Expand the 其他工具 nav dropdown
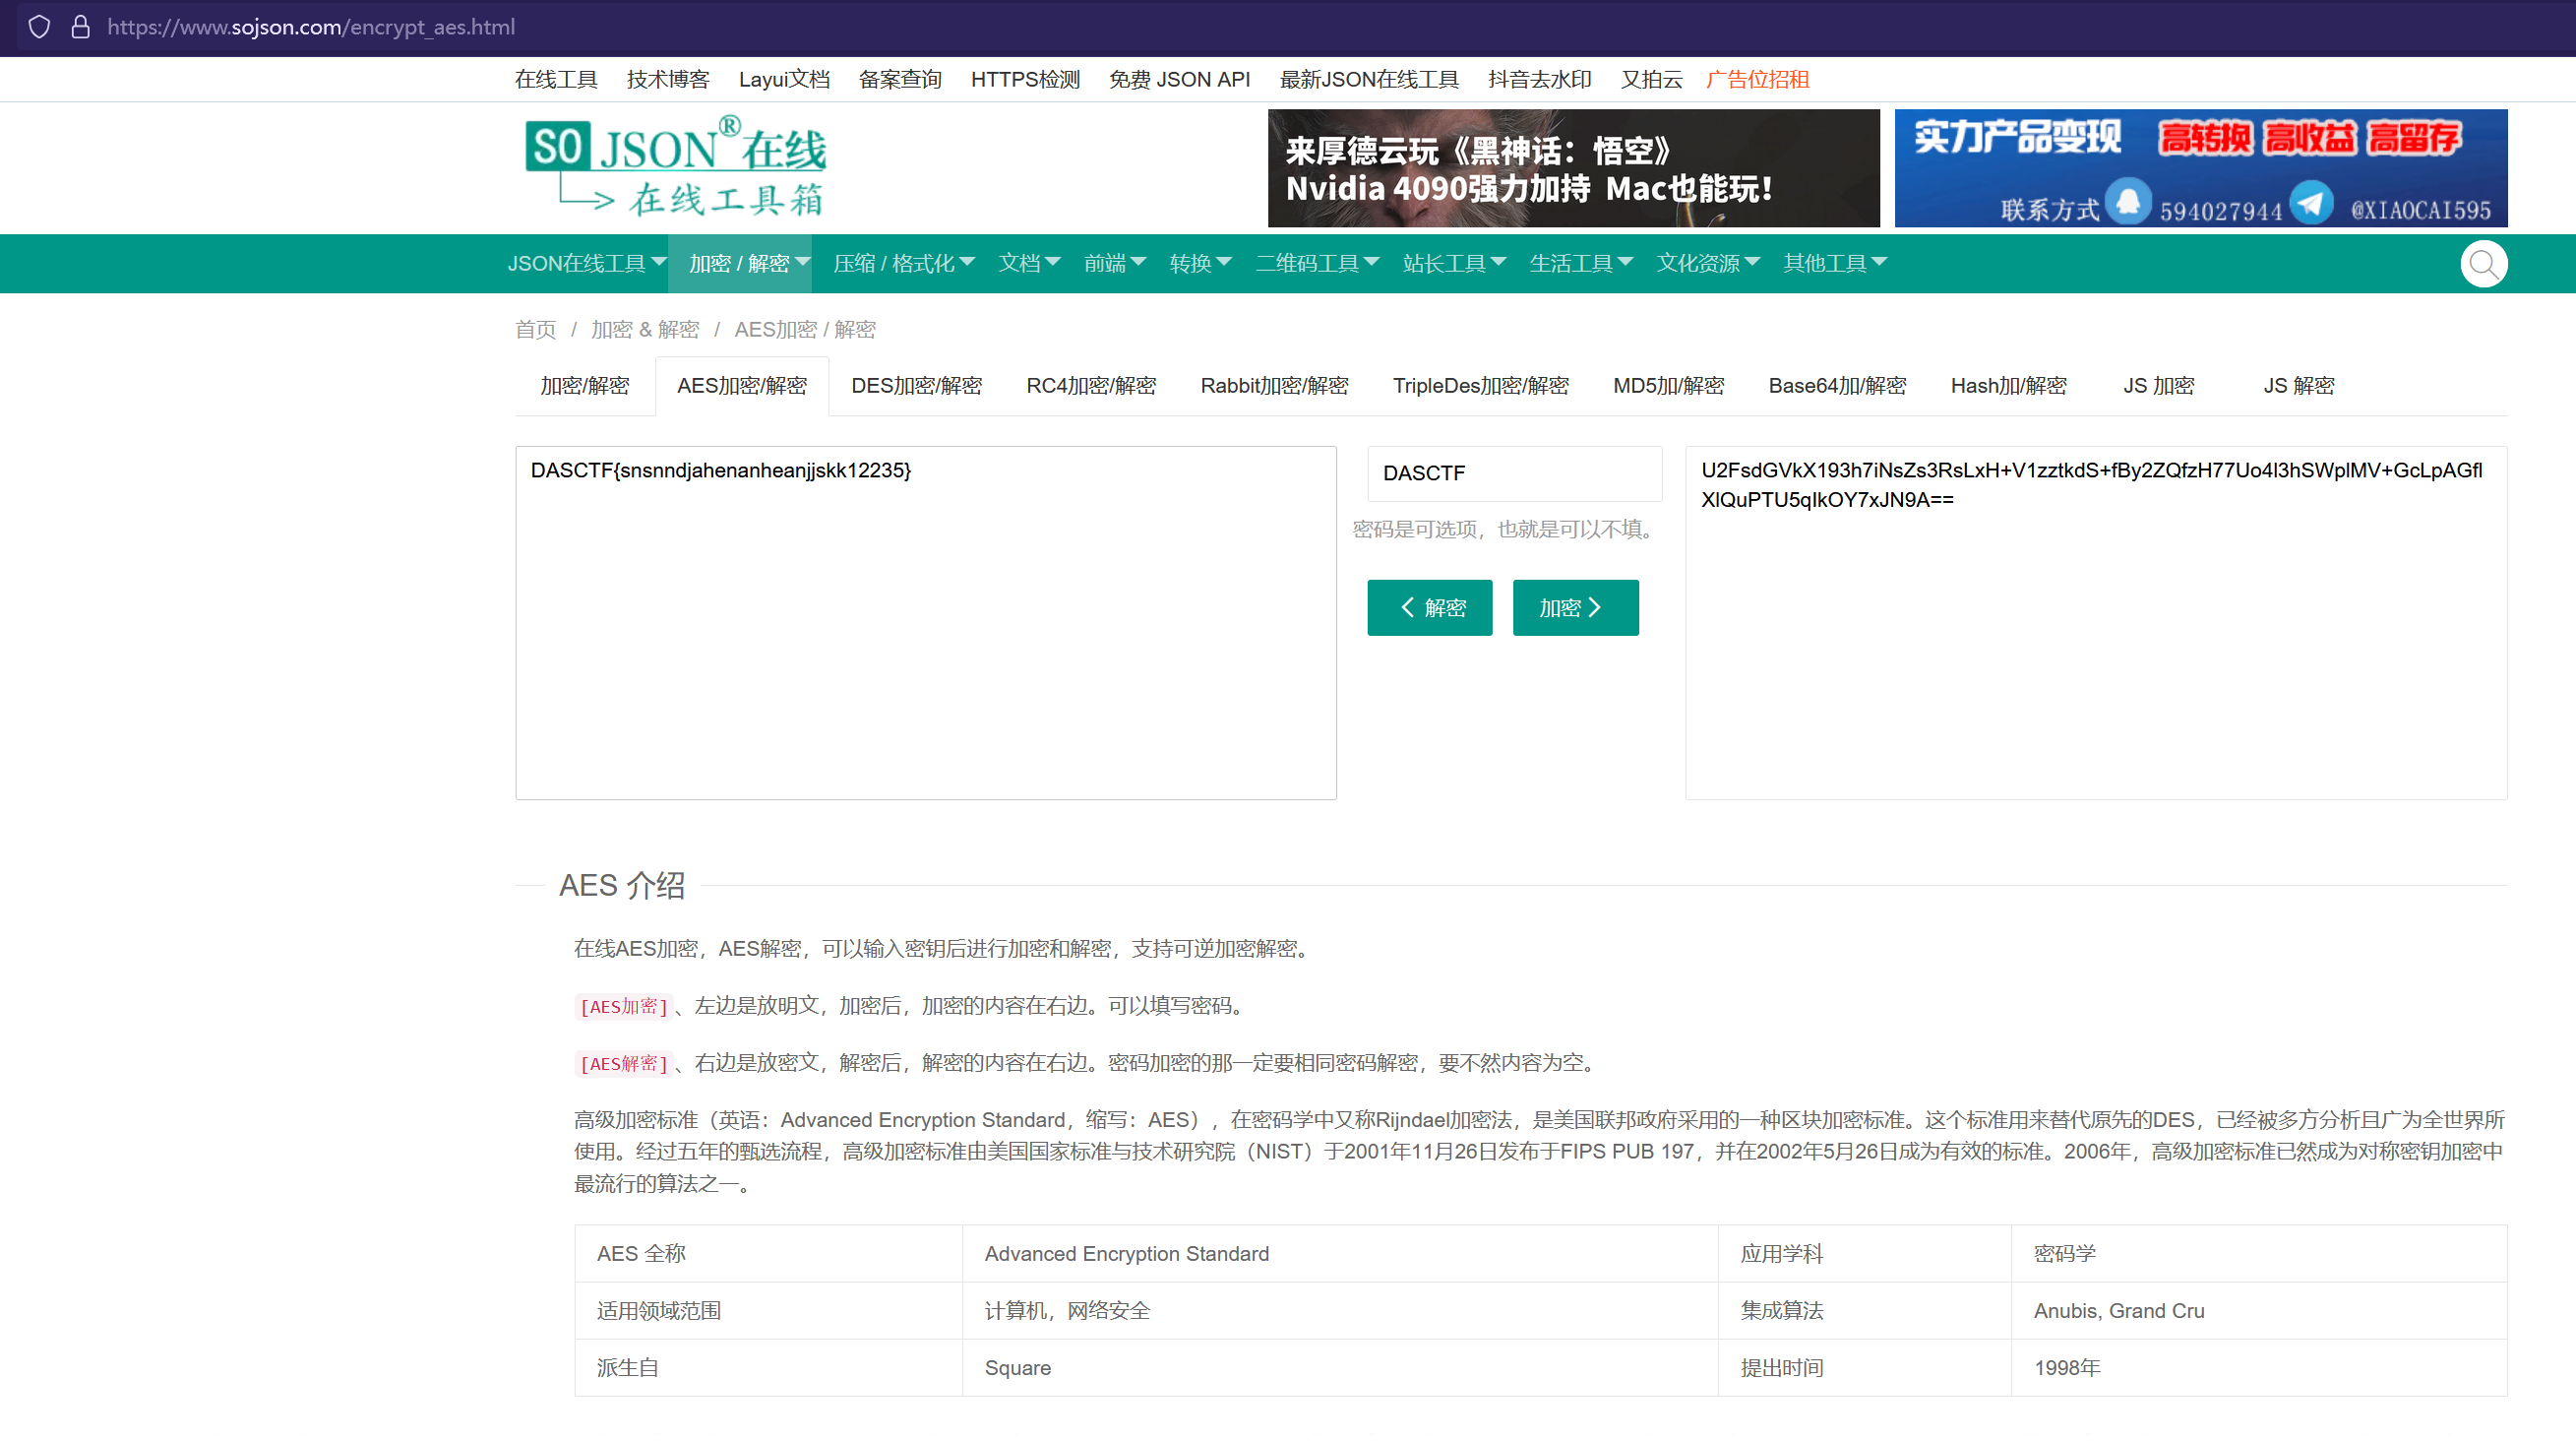The image size is (2576, 1441). pos(1835,263)
